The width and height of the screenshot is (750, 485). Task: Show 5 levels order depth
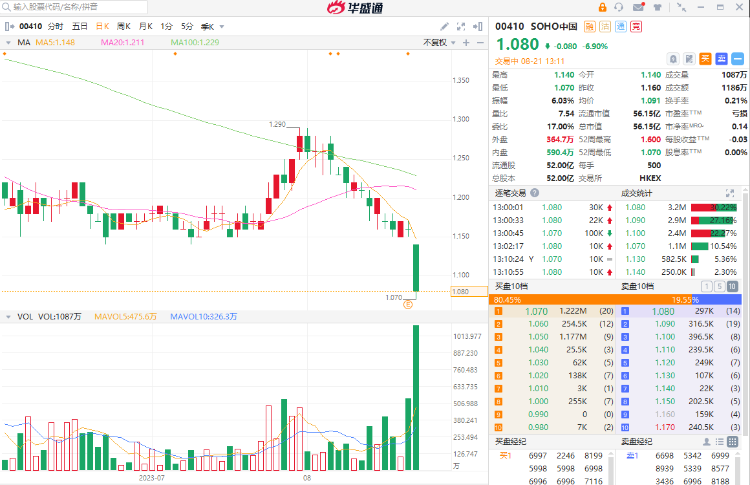tap(719, 287)
